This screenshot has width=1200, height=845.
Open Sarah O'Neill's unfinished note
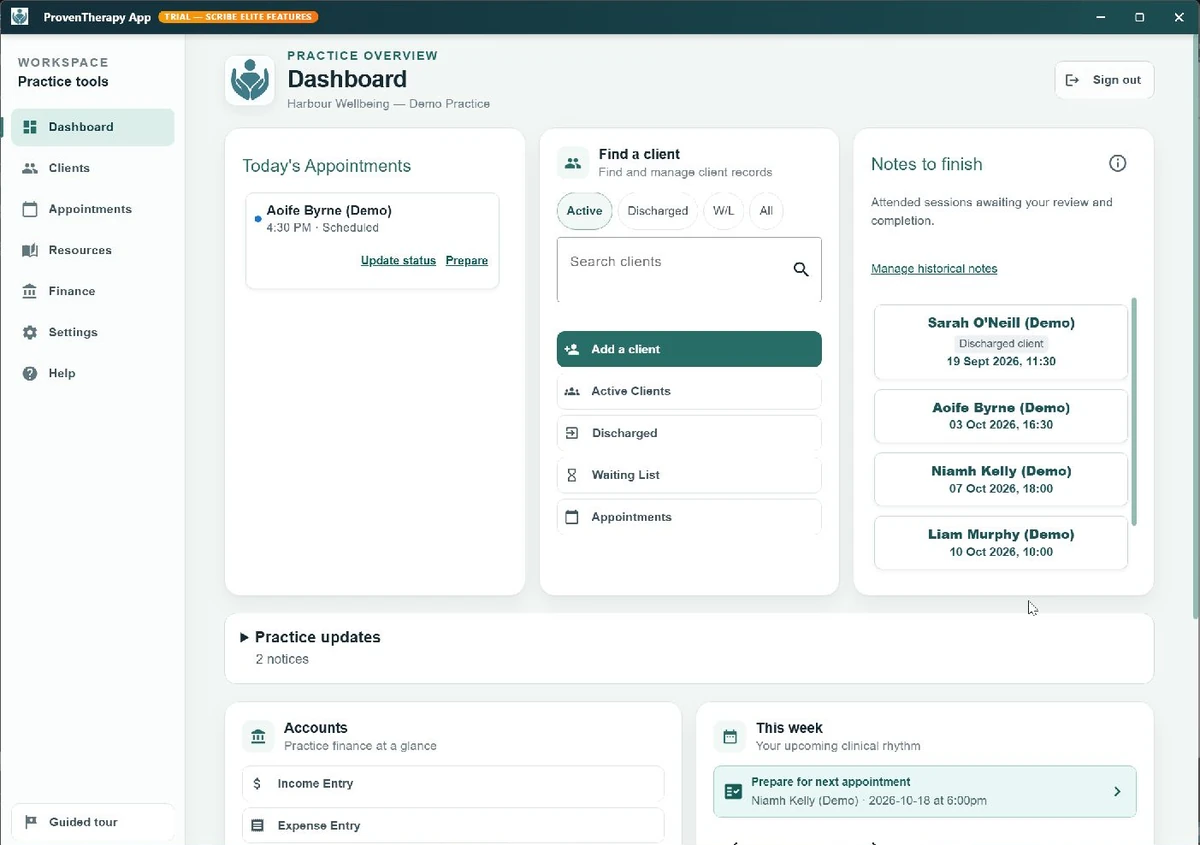pos(1001,342)
